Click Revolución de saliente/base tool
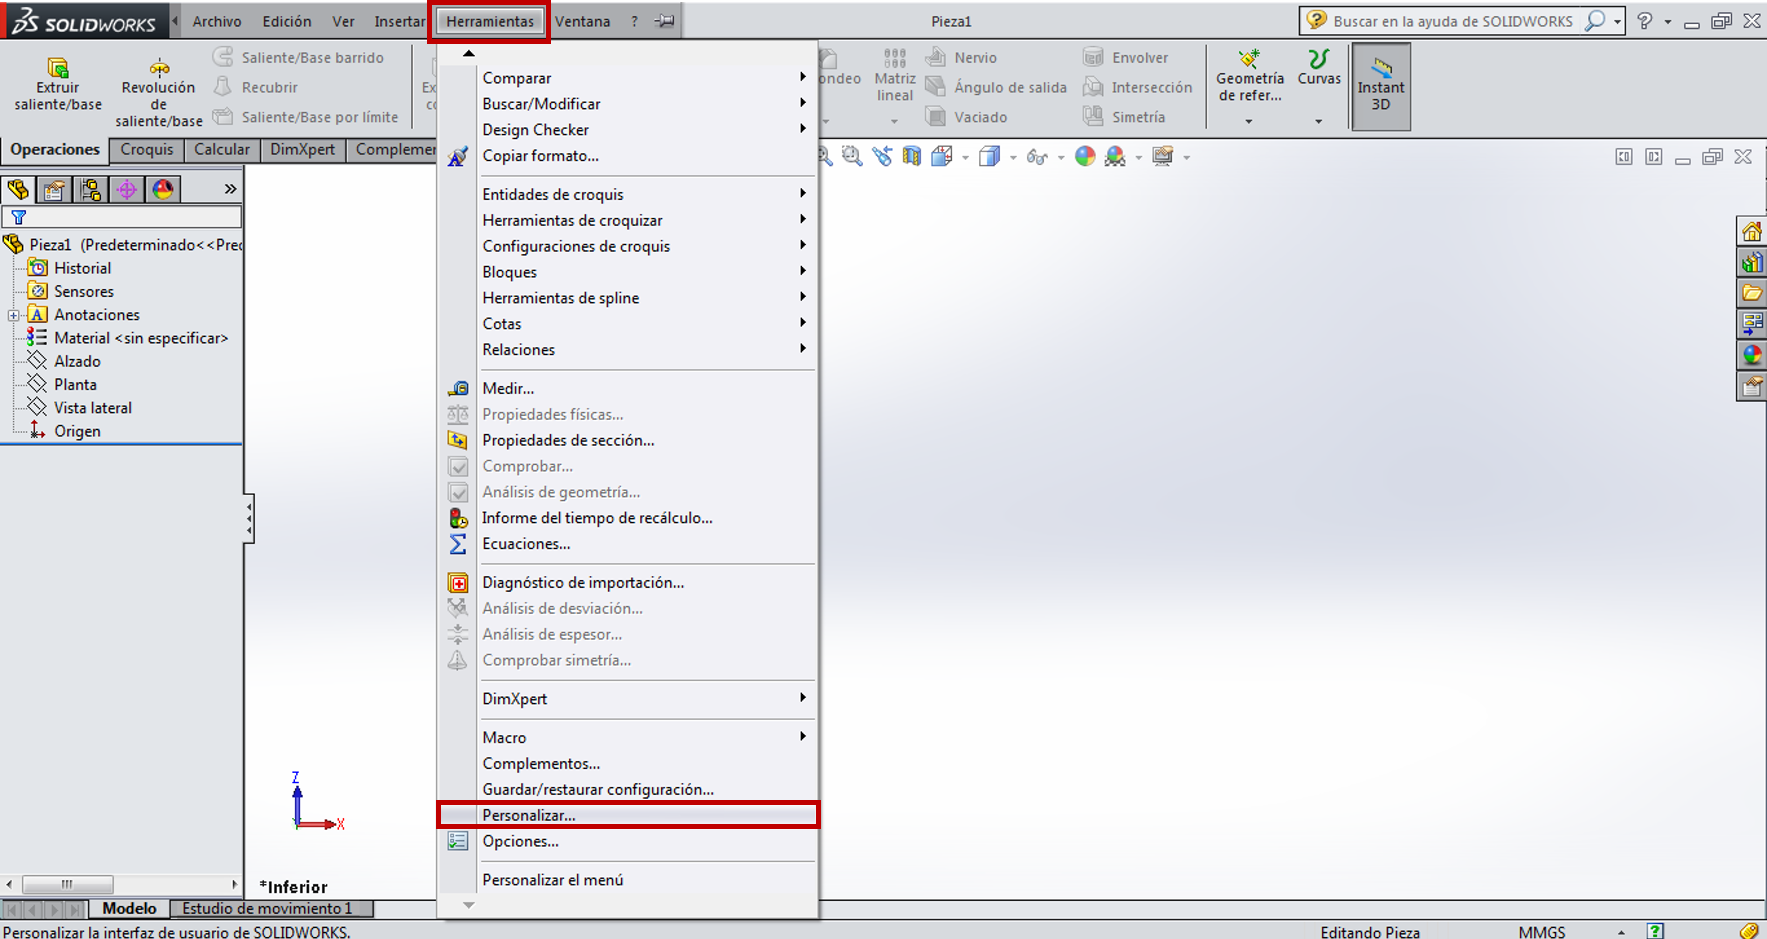The height and width of the screenshot is (939, 1767). coord(158,92)
